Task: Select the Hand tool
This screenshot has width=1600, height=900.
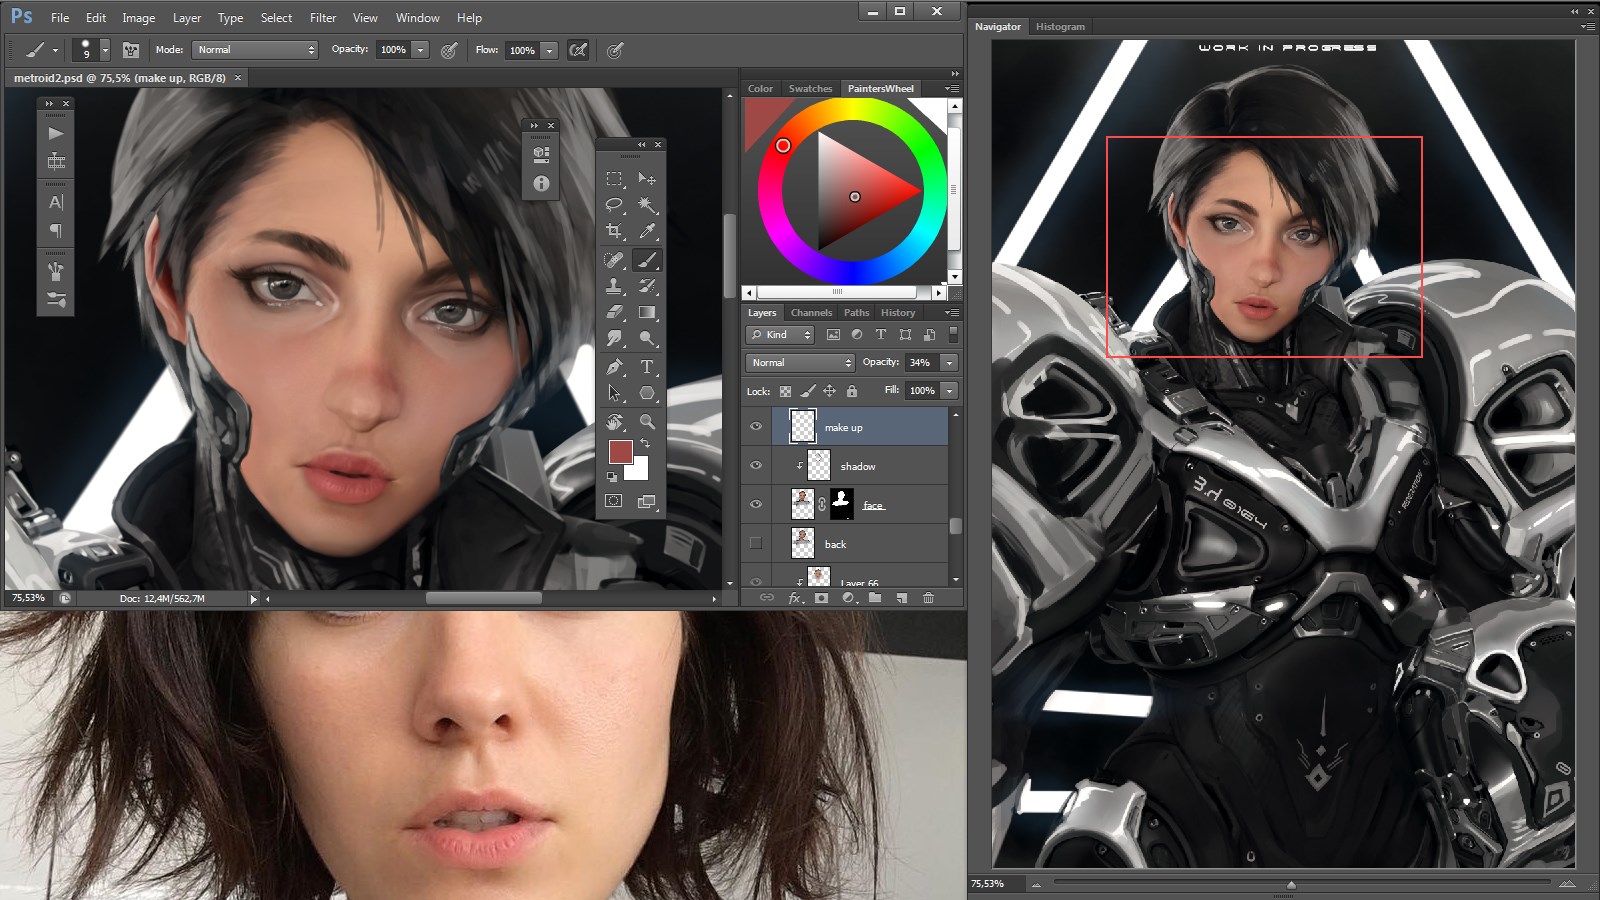Action: pyautogui.click(x=615, y=422)
